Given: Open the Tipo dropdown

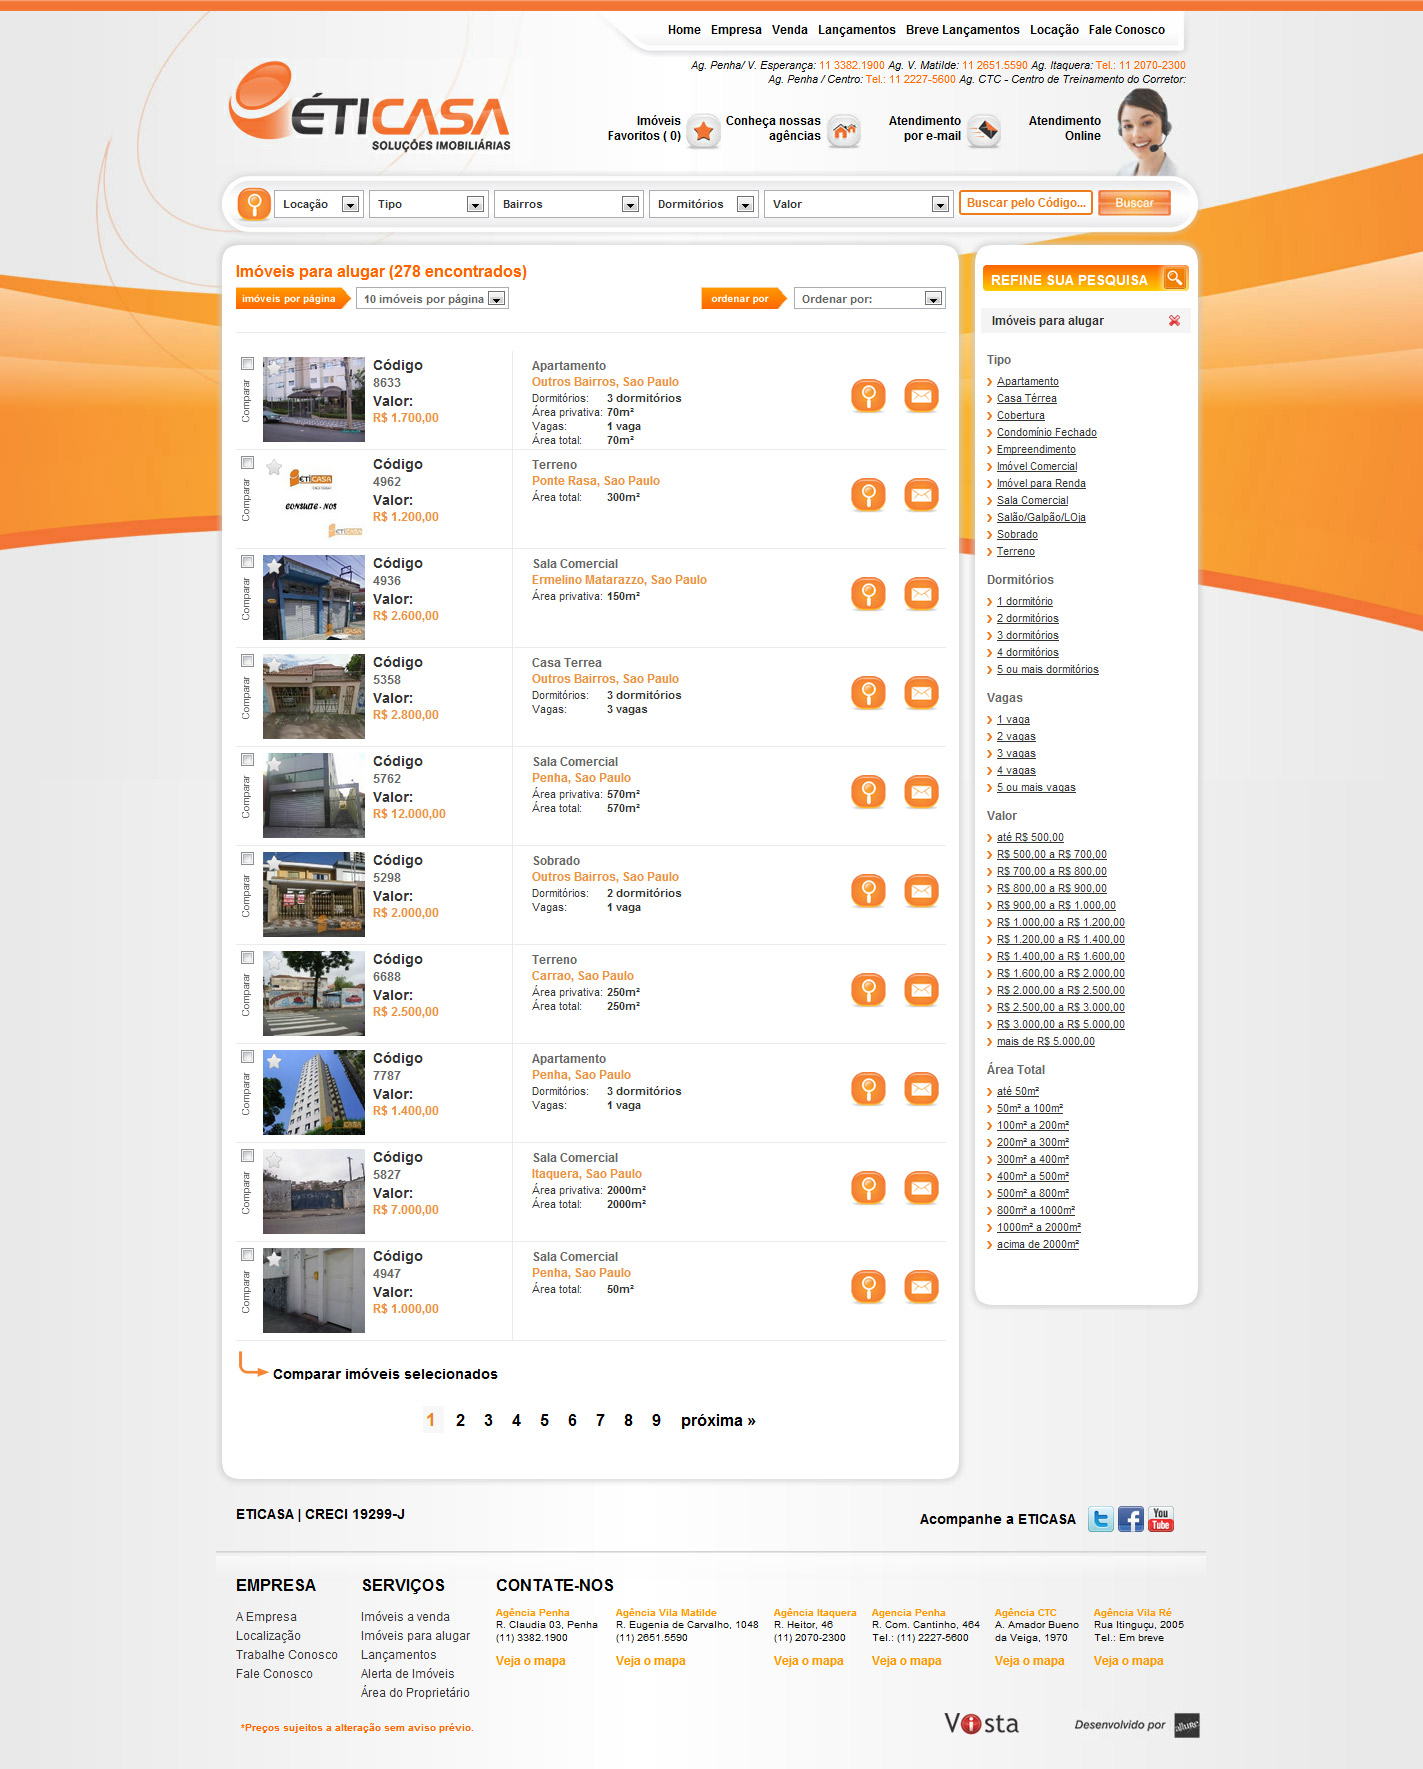Looking at the screenshot, I should pos(429,204).
